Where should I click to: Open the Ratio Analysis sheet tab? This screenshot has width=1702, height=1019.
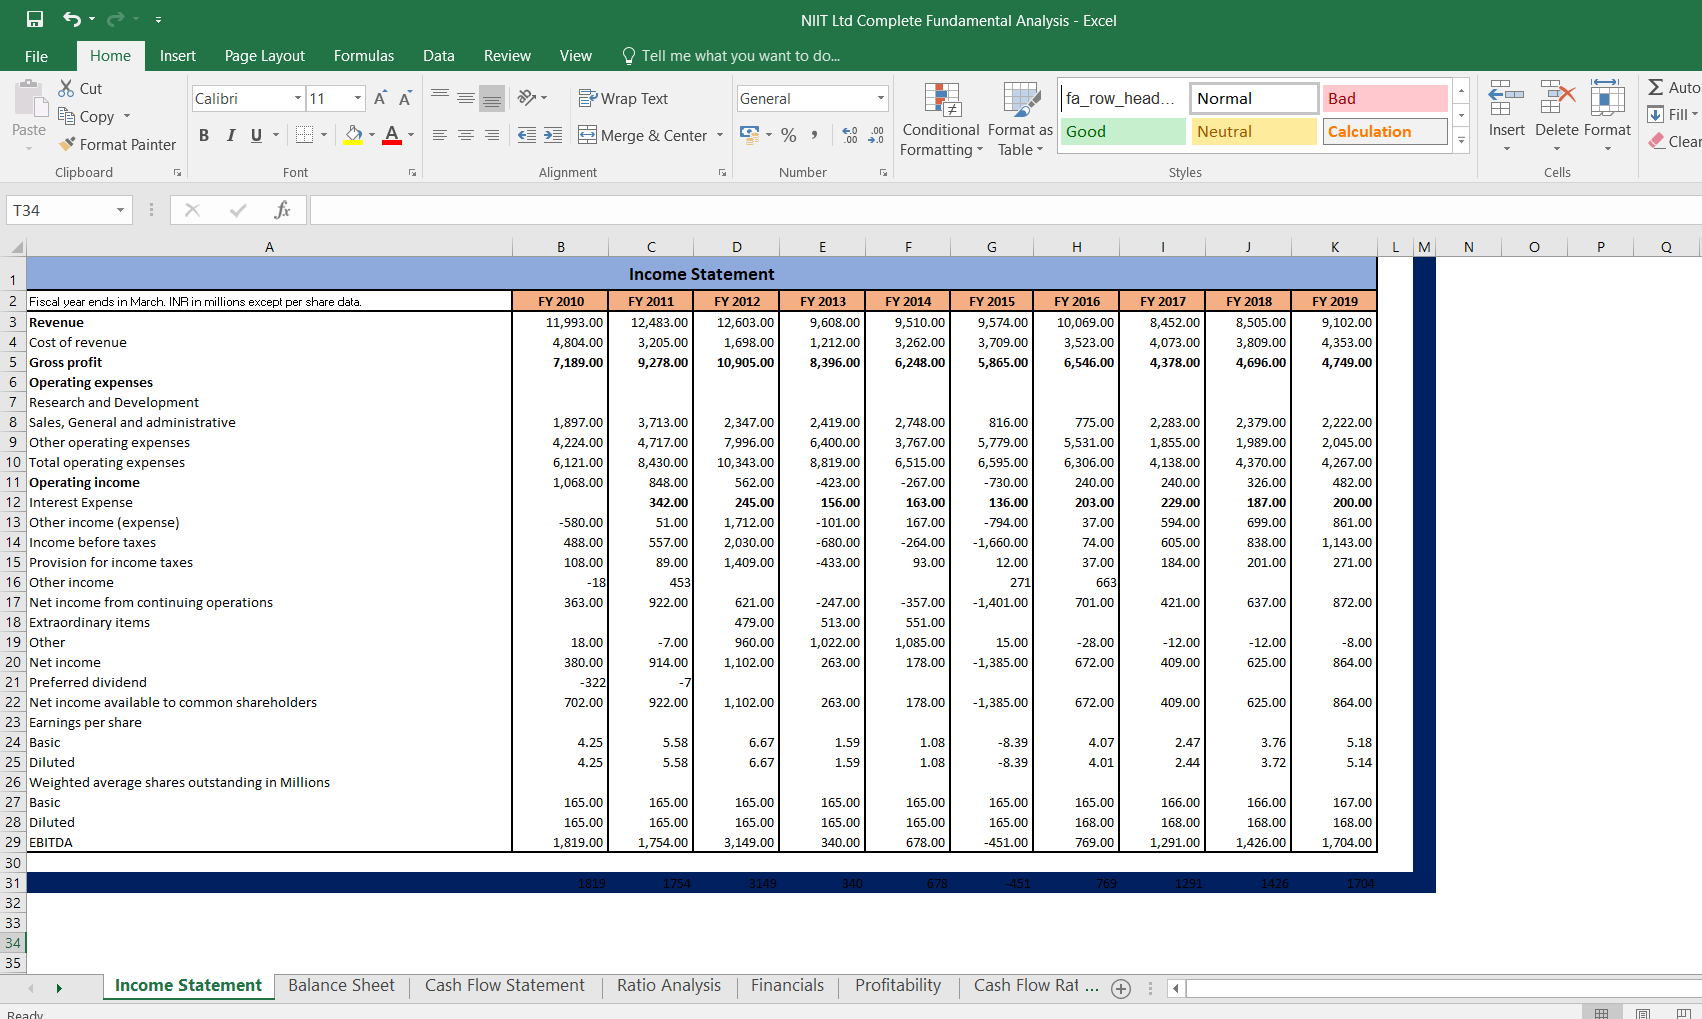(x=668, y=986)
